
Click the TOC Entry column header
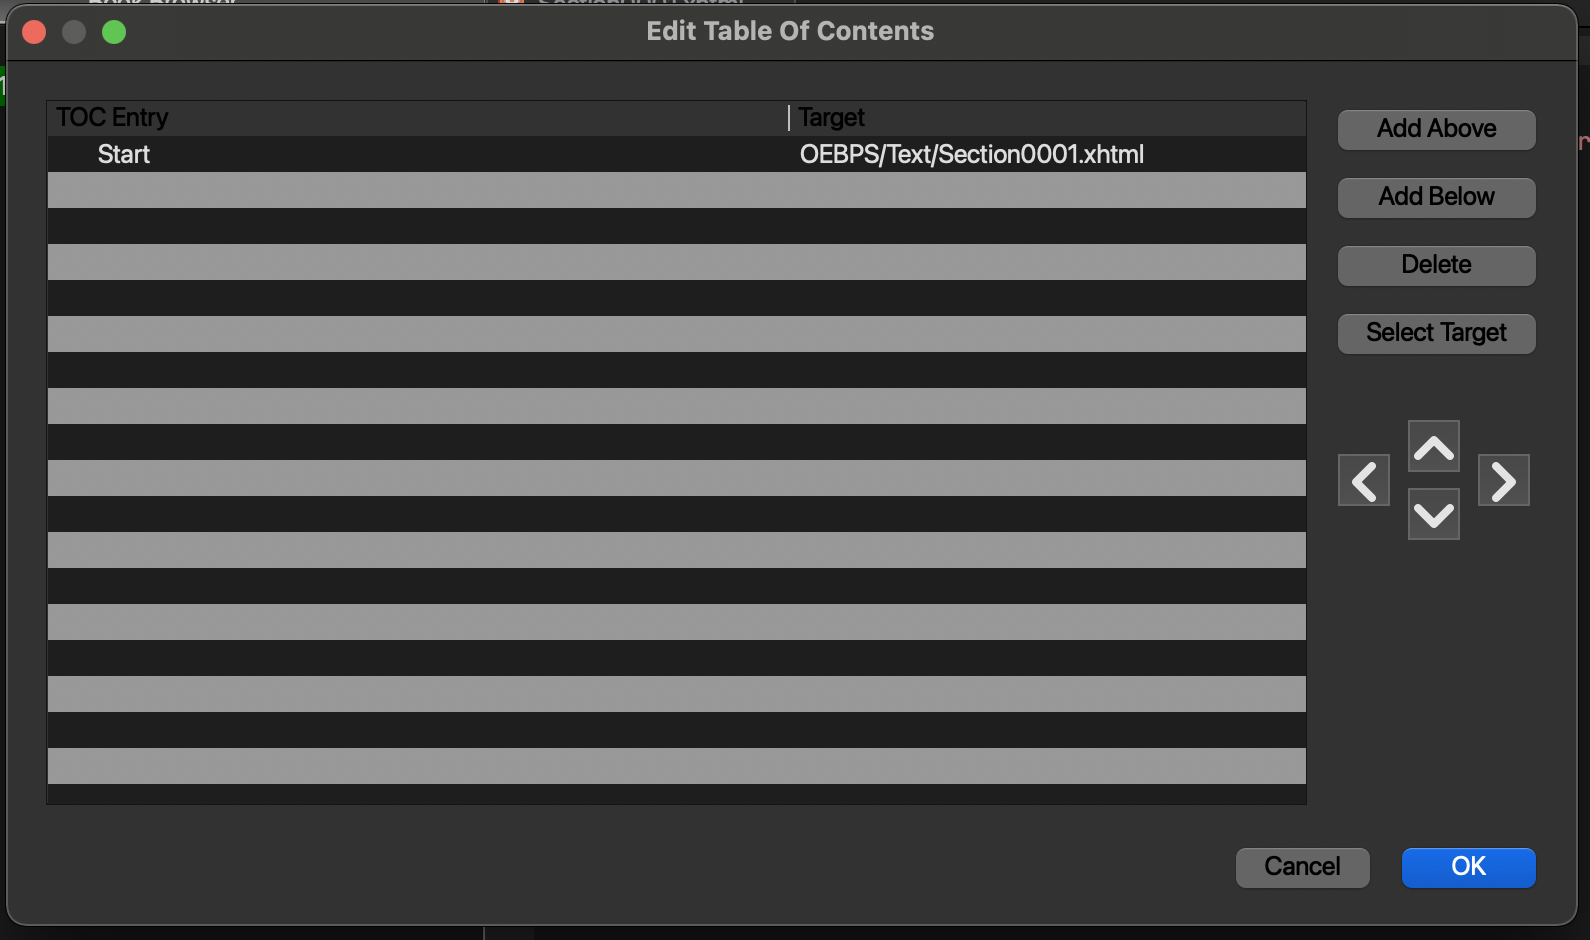click(112, 118)
